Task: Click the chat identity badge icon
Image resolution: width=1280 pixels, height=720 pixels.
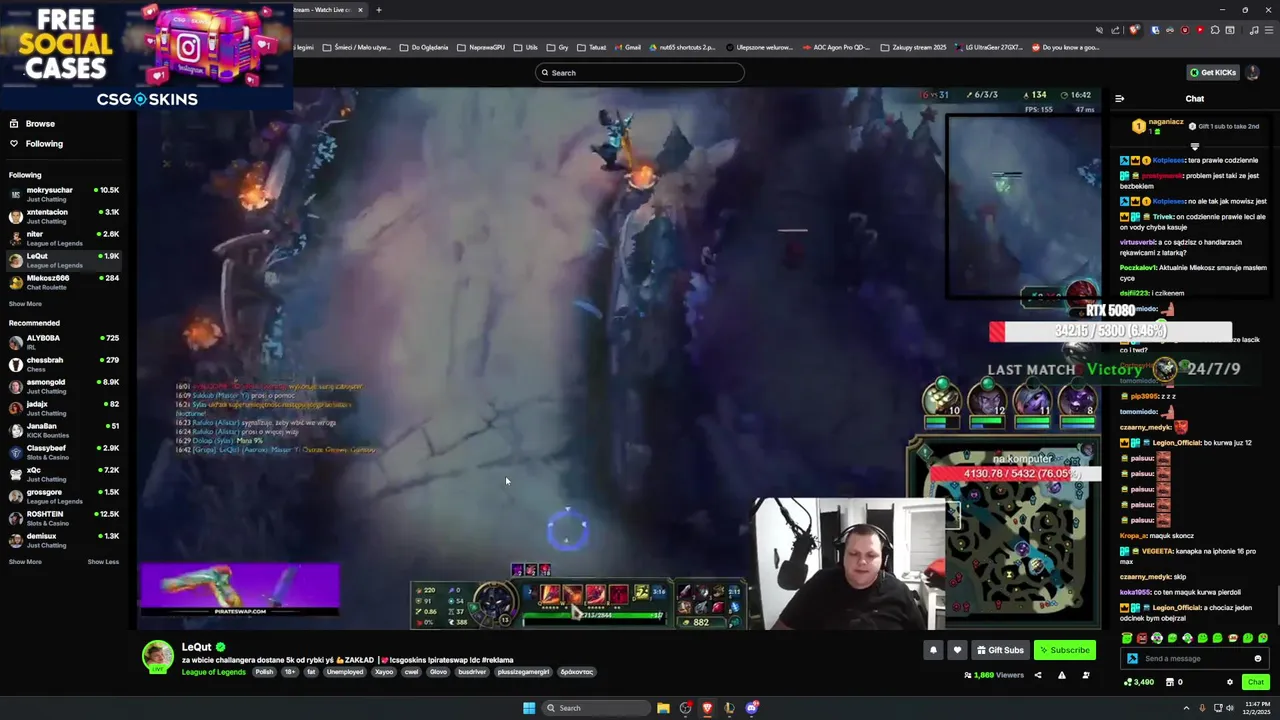Action: [x=1131, y=659]
